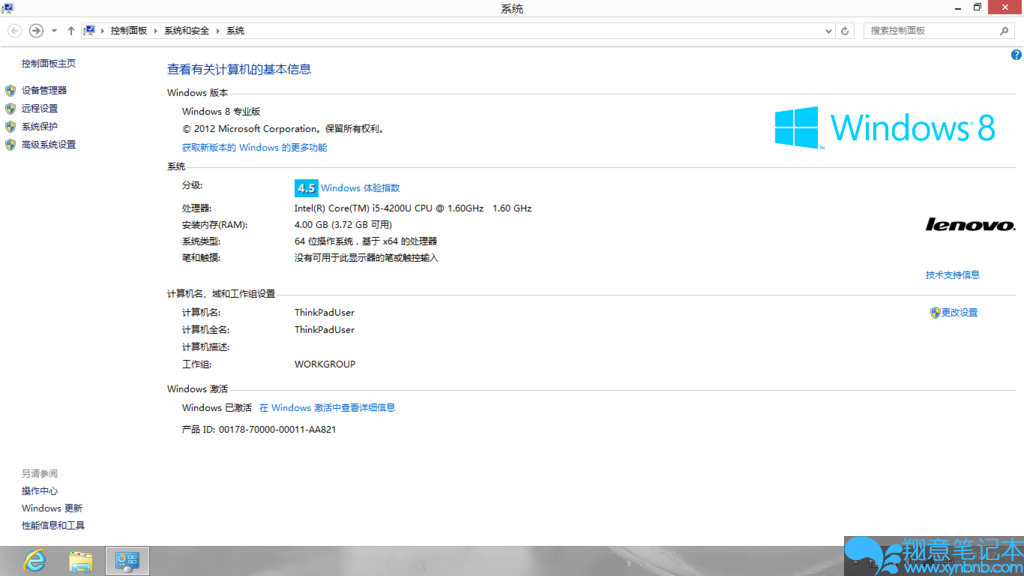Select 4.00 GB (3.72 GB 可用) memory value
This screenshot has height=576, width=1024.
(343, 225)
